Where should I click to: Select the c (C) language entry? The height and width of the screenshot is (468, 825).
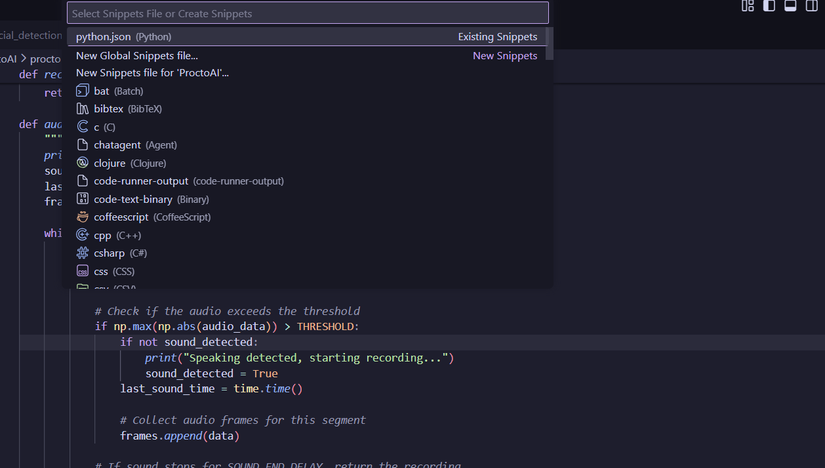coord(308,127)
